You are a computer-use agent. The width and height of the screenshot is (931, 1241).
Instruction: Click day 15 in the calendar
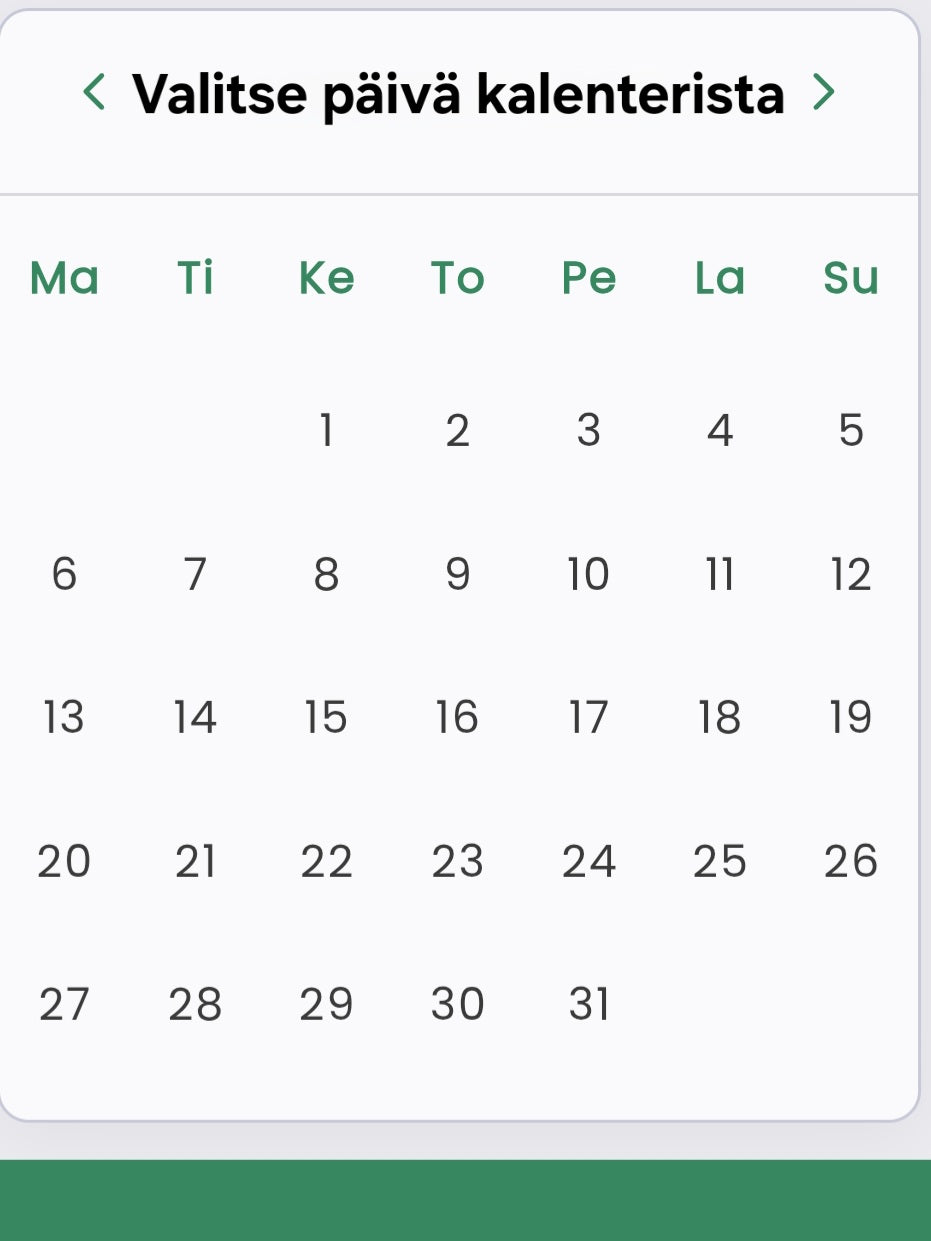(326, 718)
